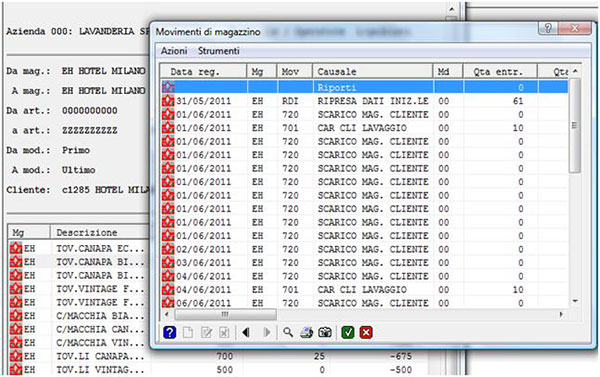Click the Descrizione column header in background window
Viewport: 600px width, 377px height.
pyautogui.click(x=99, y=232)
